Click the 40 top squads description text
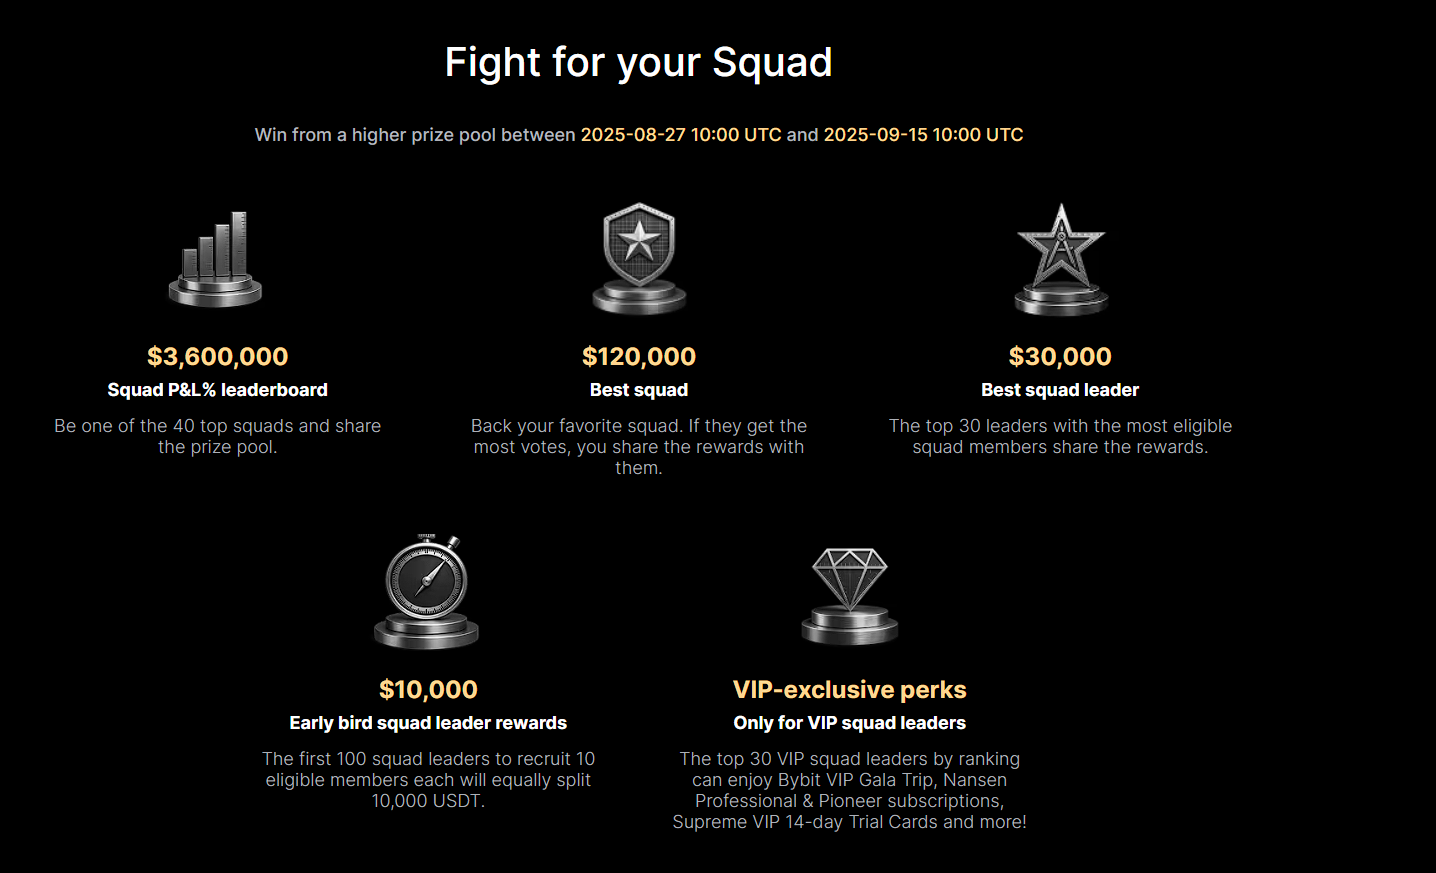This screenshot has width=1436, height=873. [x=218, y=437]
